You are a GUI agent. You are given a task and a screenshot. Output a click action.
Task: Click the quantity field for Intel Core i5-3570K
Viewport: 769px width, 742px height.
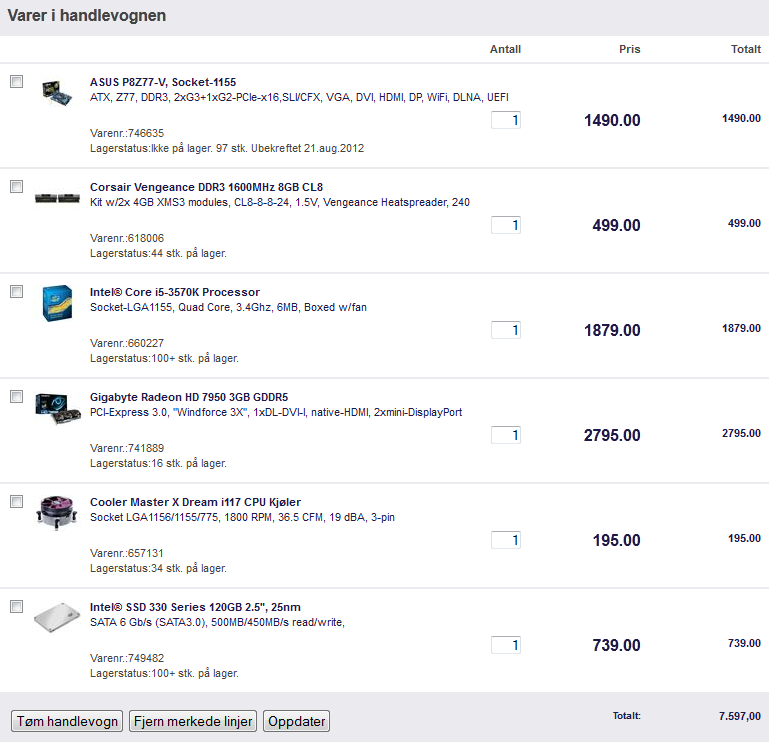506,330
